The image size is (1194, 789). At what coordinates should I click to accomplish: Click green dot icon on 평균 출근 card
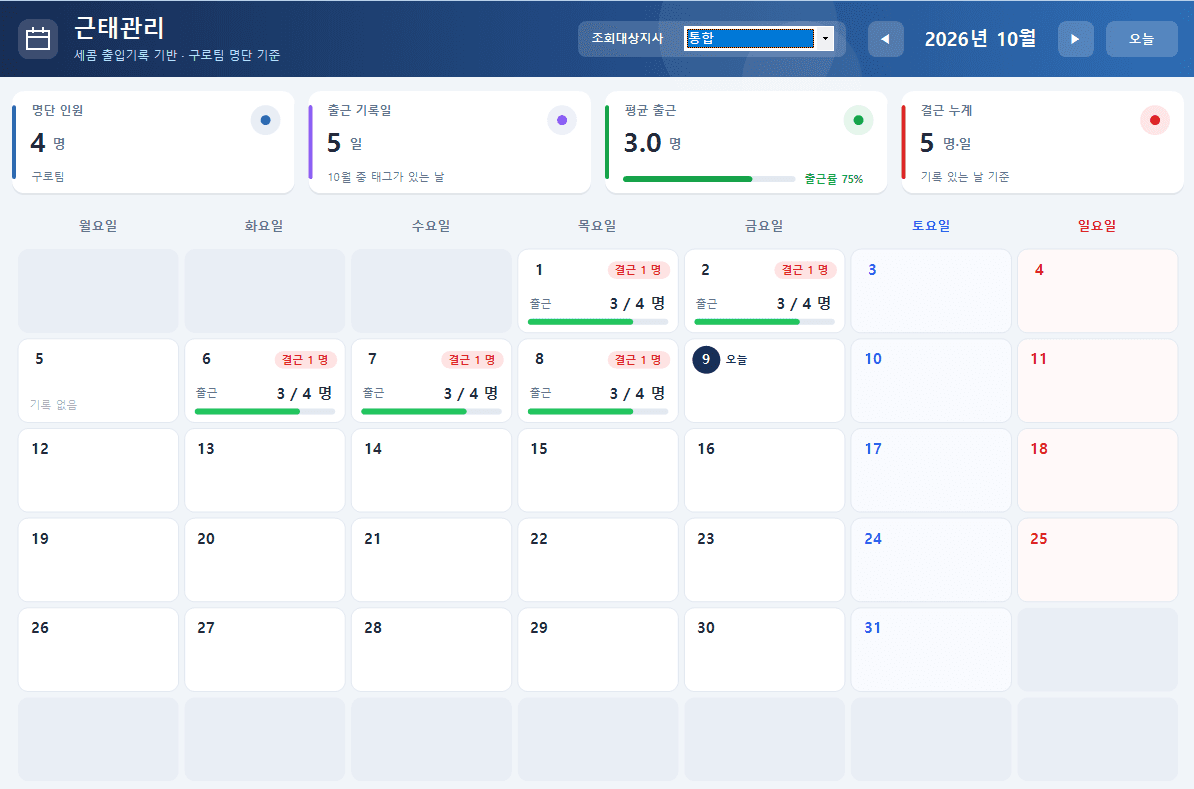point(858,120)
